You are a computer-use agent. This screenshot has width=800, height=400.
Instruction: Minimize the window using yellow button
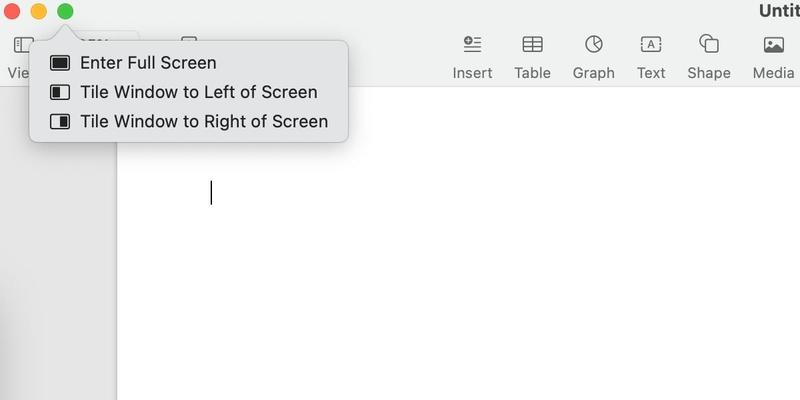(39, 12)
